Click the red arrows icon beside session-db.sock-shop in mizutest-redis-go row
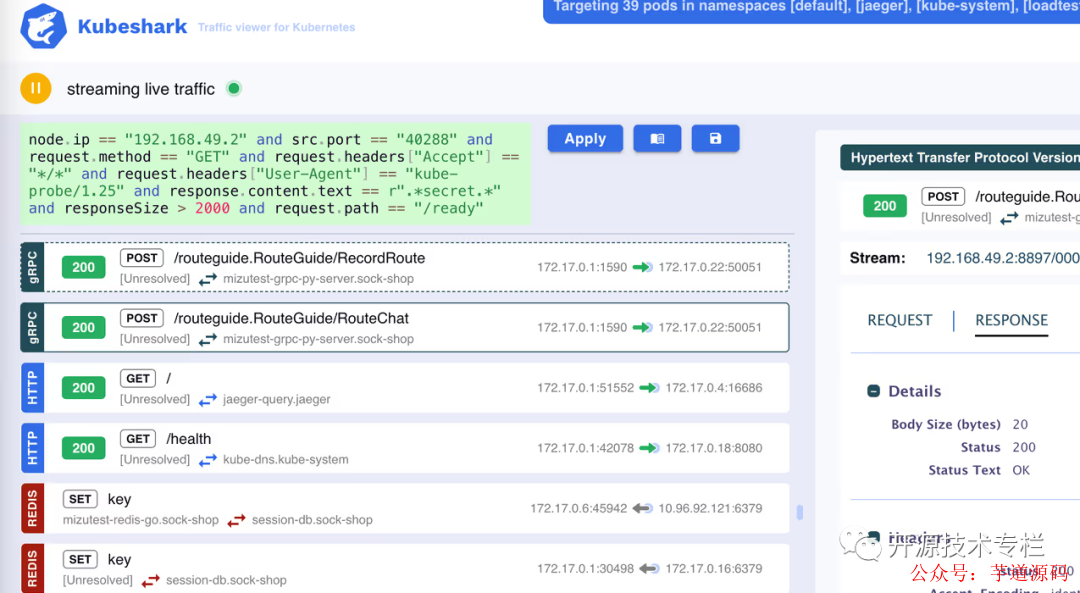The width and height of the screenshot is (1080, 593). (236, 521)
